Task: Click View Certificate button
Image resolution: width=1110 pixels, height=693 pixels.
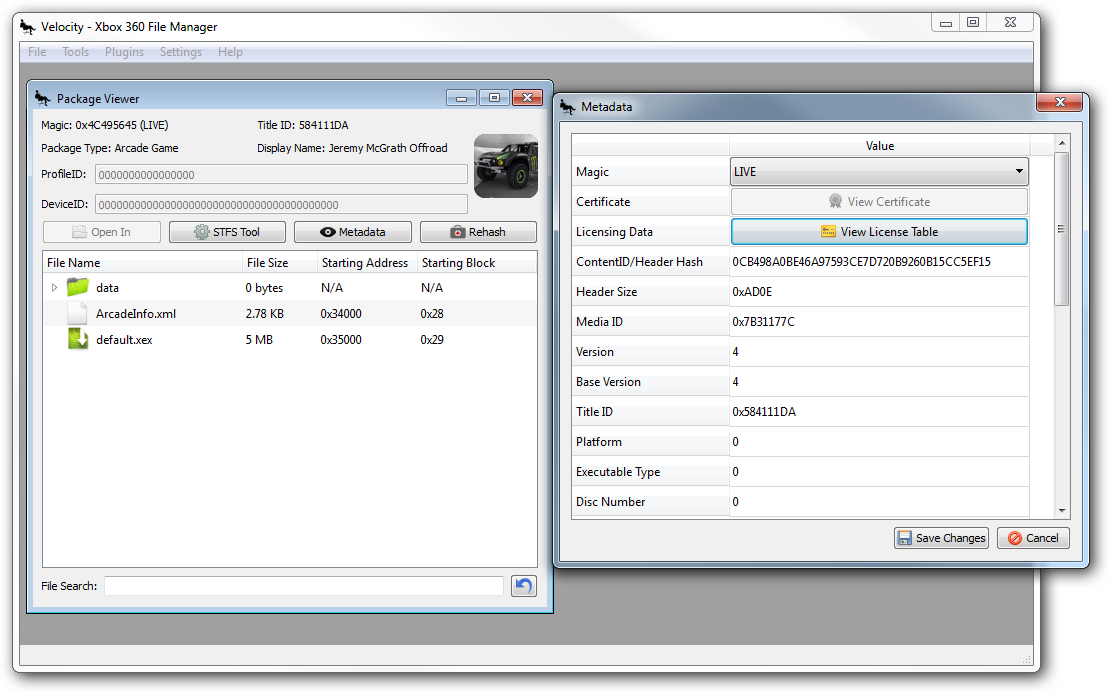Action: point(879,202)
